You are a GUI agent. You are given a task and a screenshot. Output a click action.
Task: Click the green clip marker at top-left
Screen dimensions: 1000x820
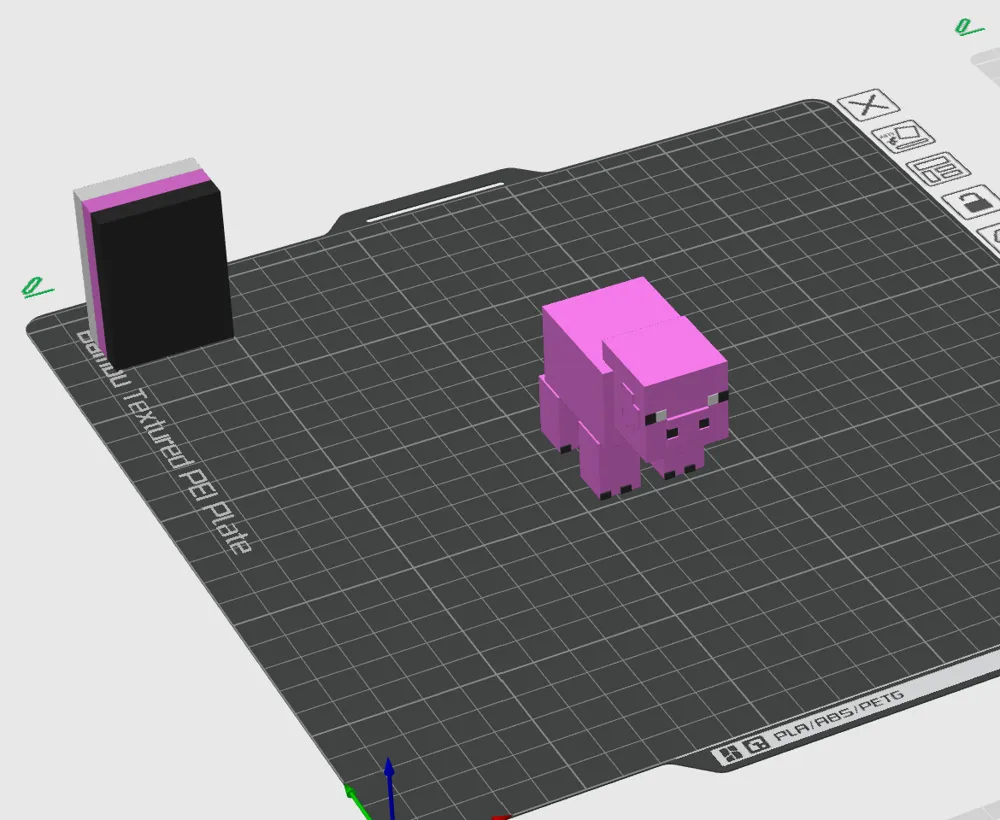[x=36, y=287]
